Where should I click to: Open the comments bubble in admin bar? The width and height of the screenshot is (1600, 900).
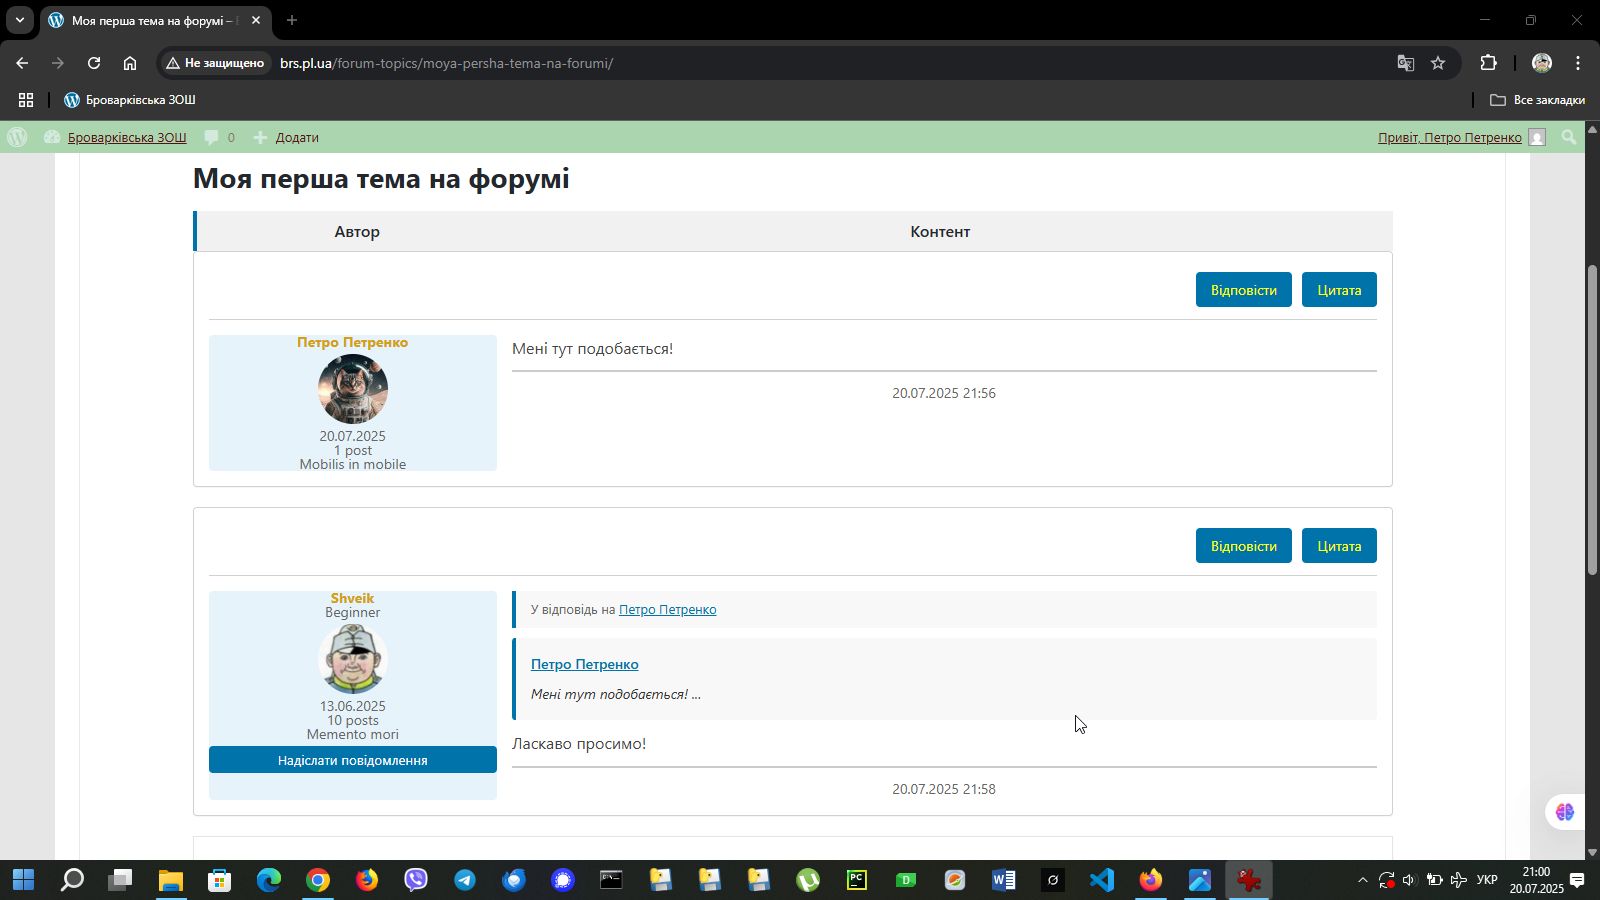tap(219, 137)
